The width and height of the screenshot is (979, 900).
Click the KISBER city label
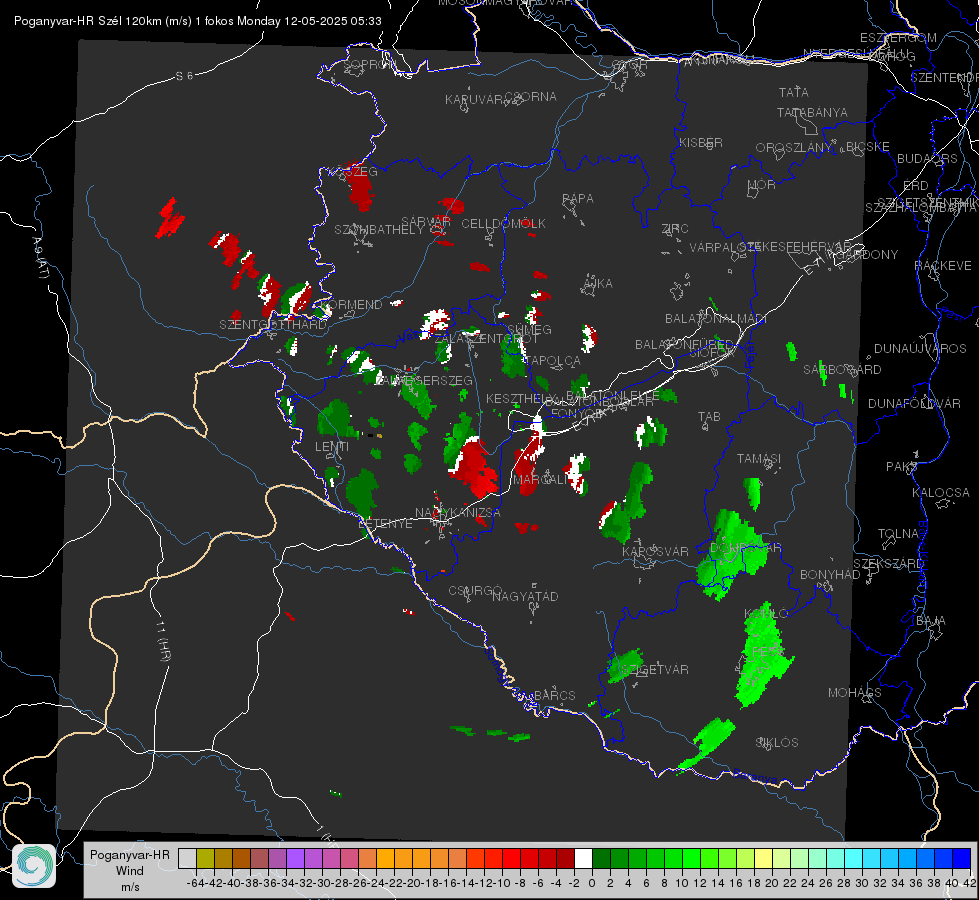click(x=701, y=142)
